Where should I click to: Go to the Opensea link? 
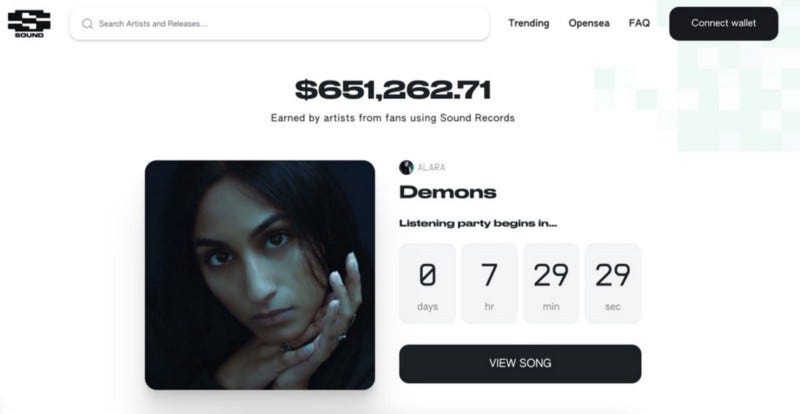tap(589, 23)
